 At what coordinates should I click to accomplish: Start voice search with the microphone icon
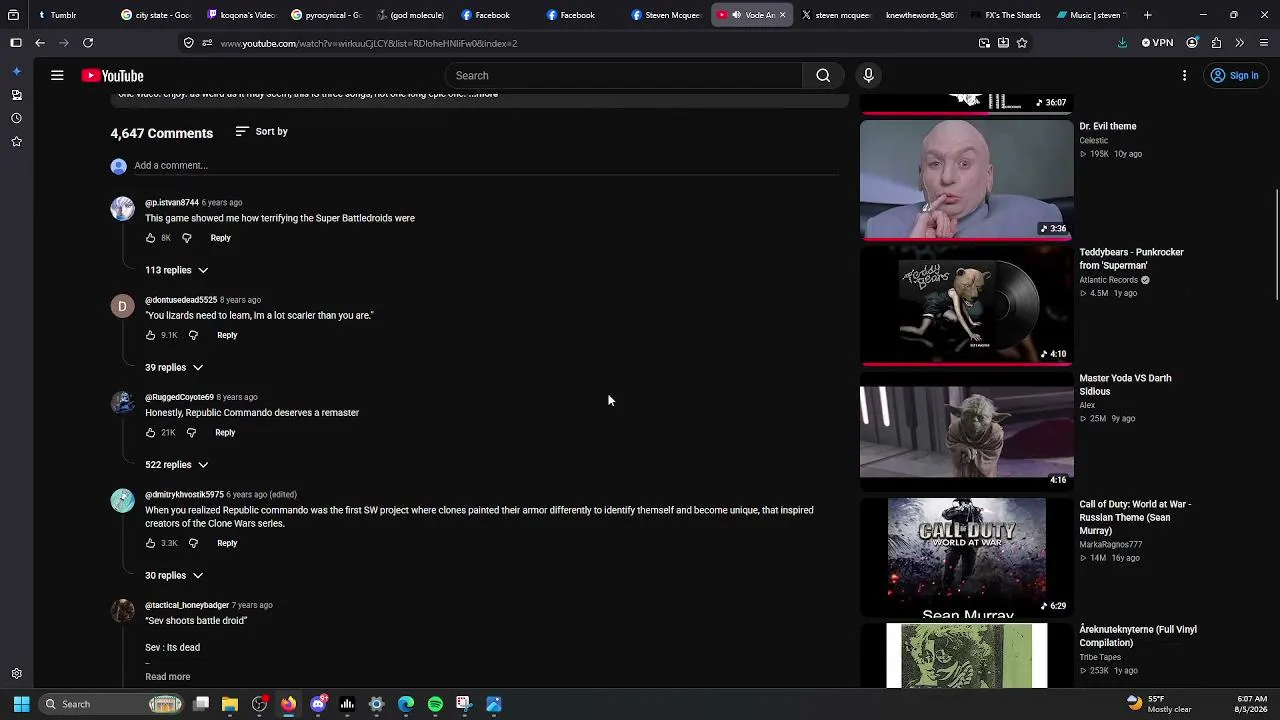(x=868, y=76)
